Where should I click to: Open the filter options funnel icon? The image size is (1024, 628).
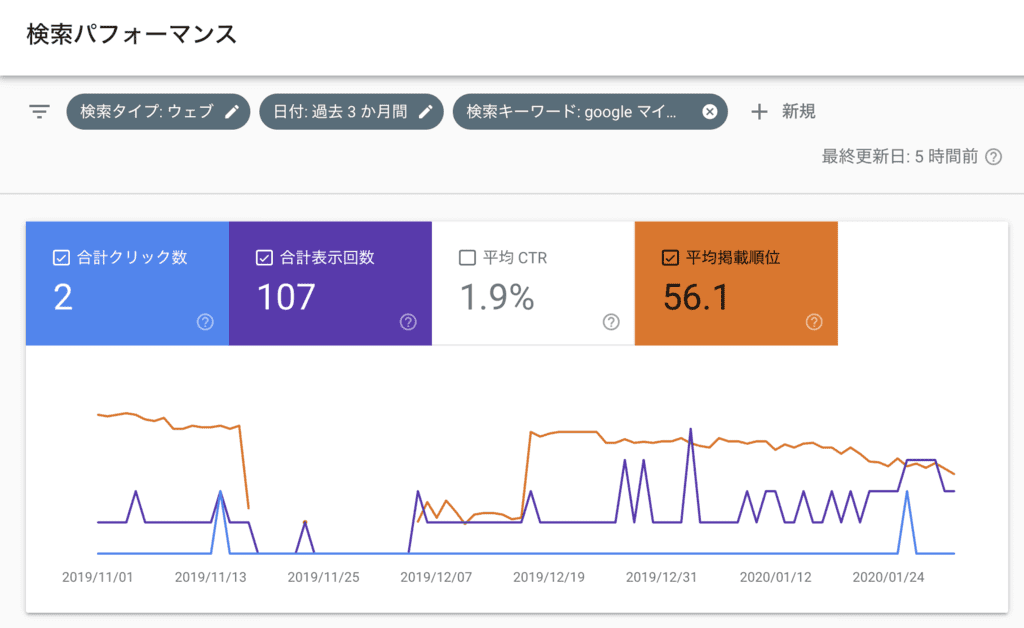pyautogui.click(x=38, y=111)
